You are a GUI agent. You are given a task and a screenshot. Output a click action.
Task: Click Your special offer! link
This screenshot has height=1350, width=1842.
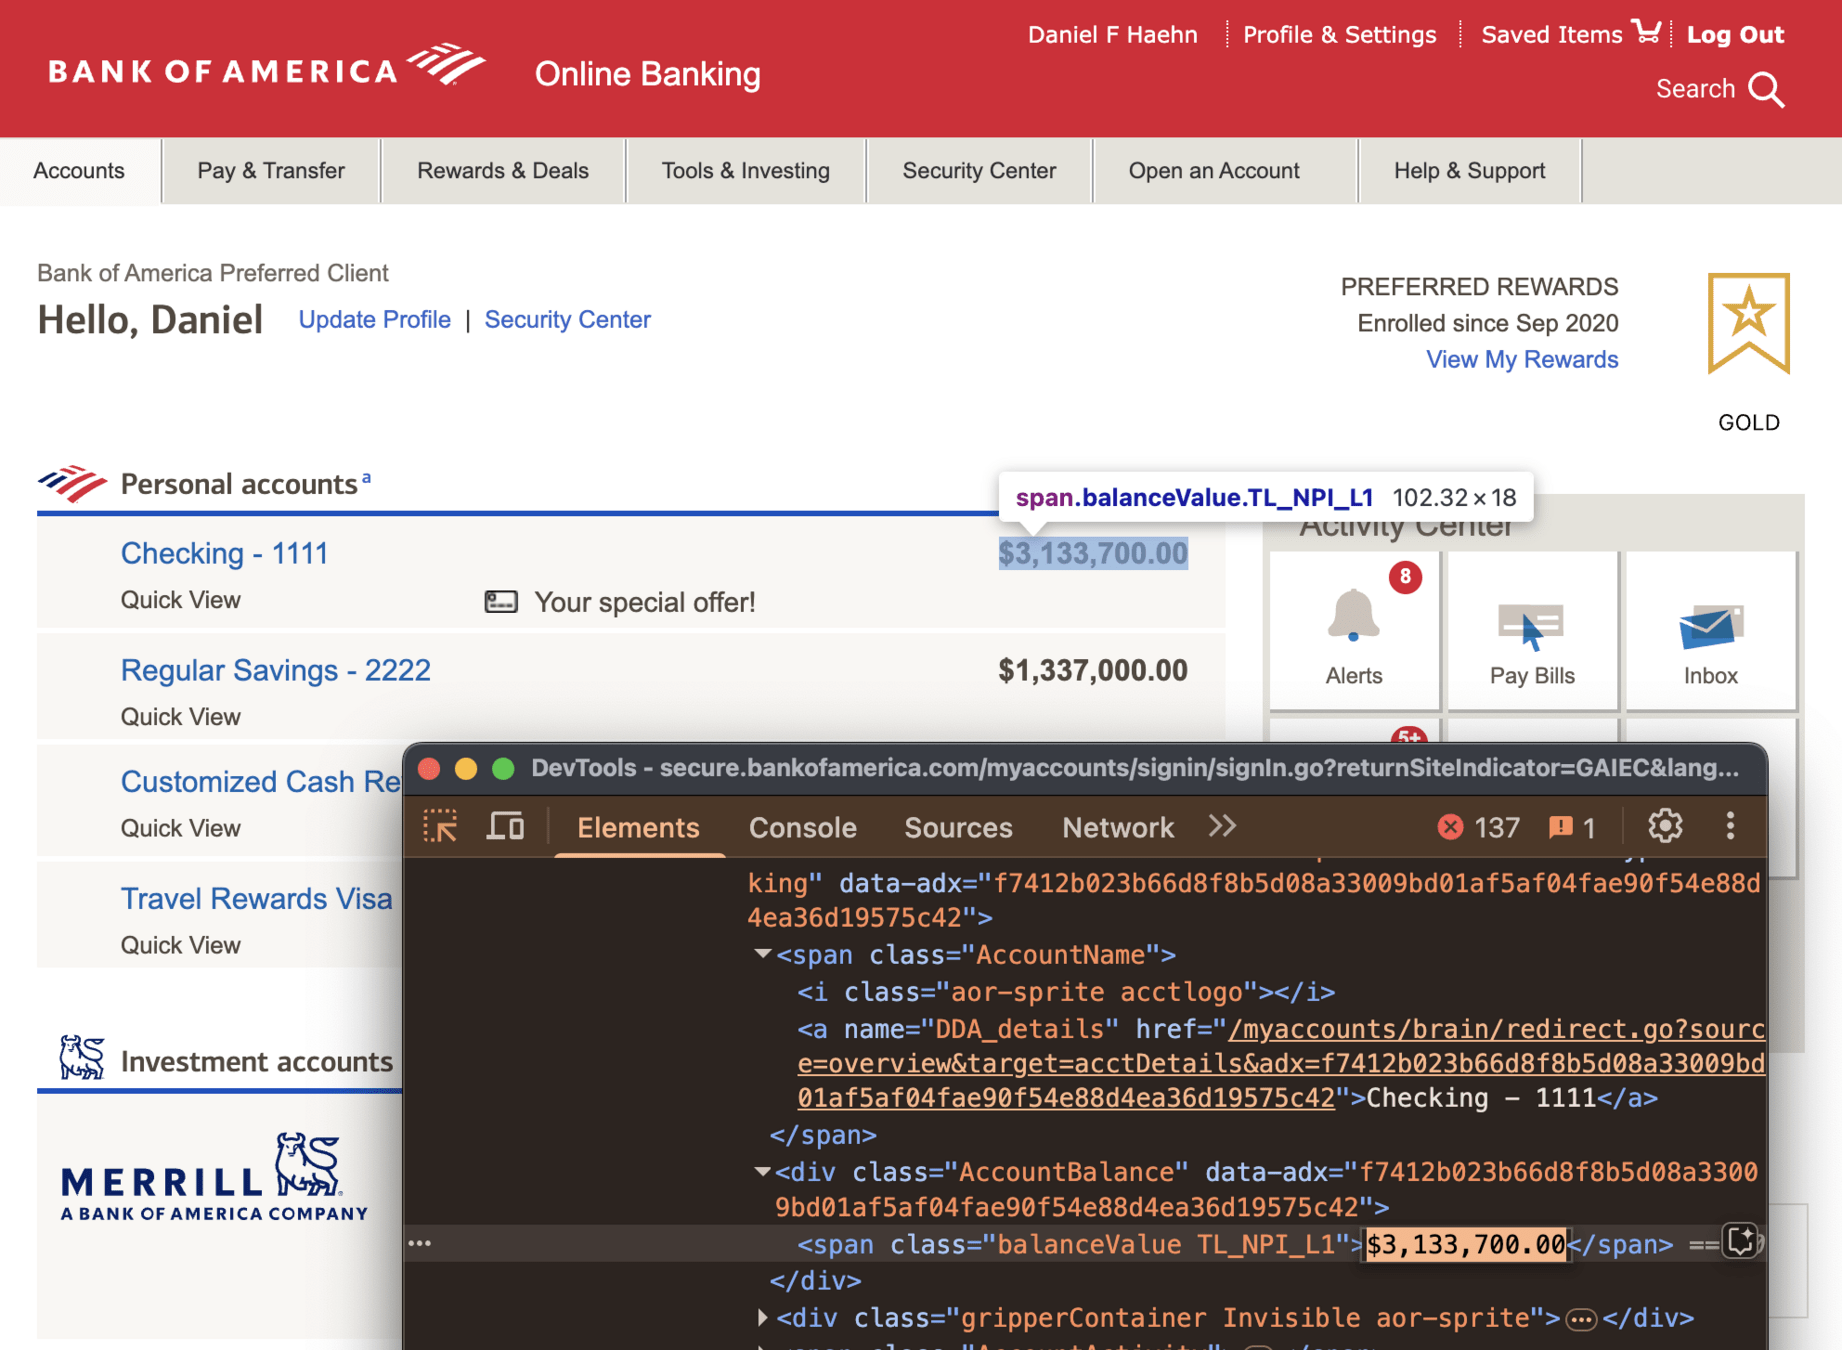[645, 602]
